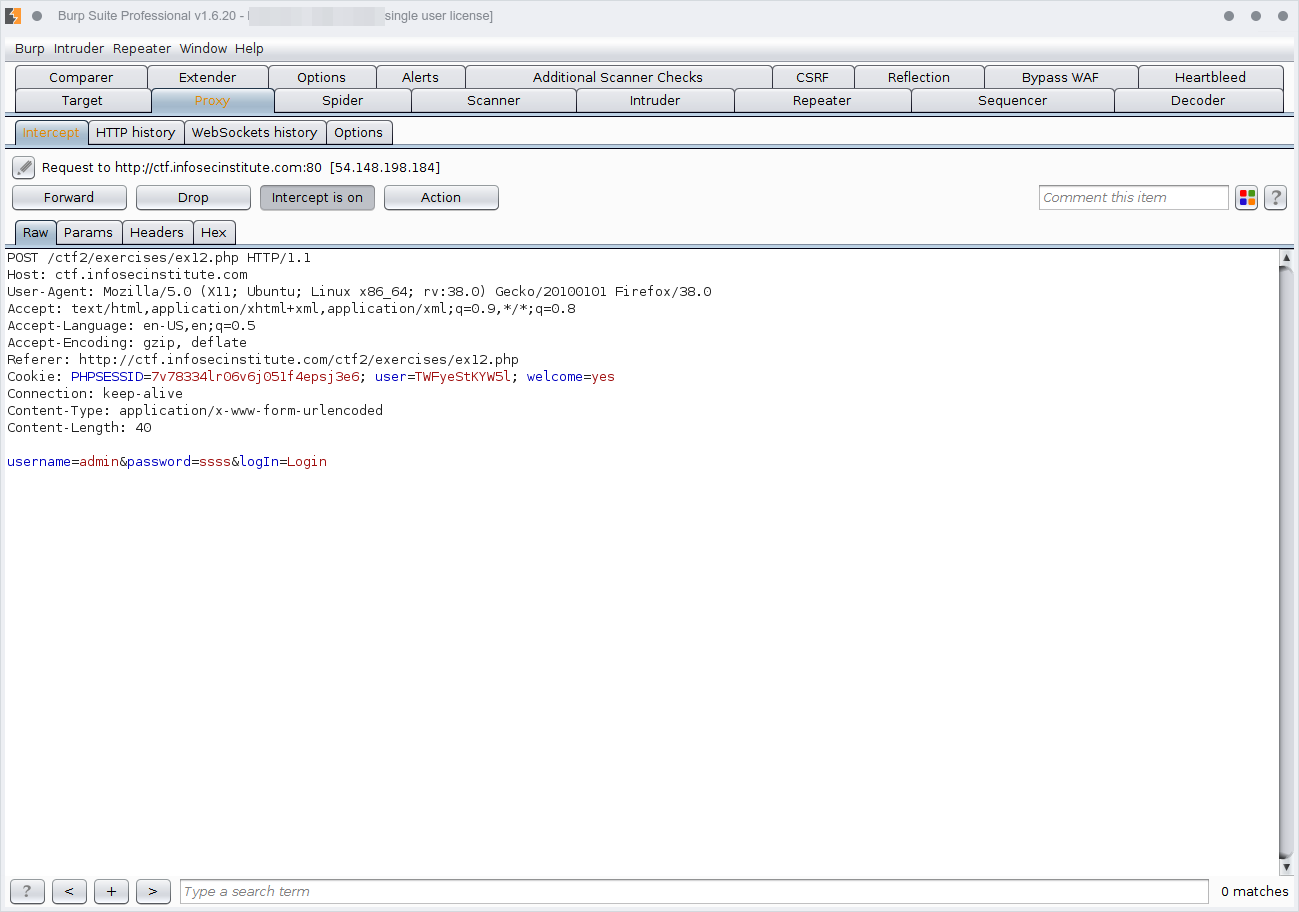Switch to the Target tab
This screenshot has height=912, width=1299.
coord(82,101)
